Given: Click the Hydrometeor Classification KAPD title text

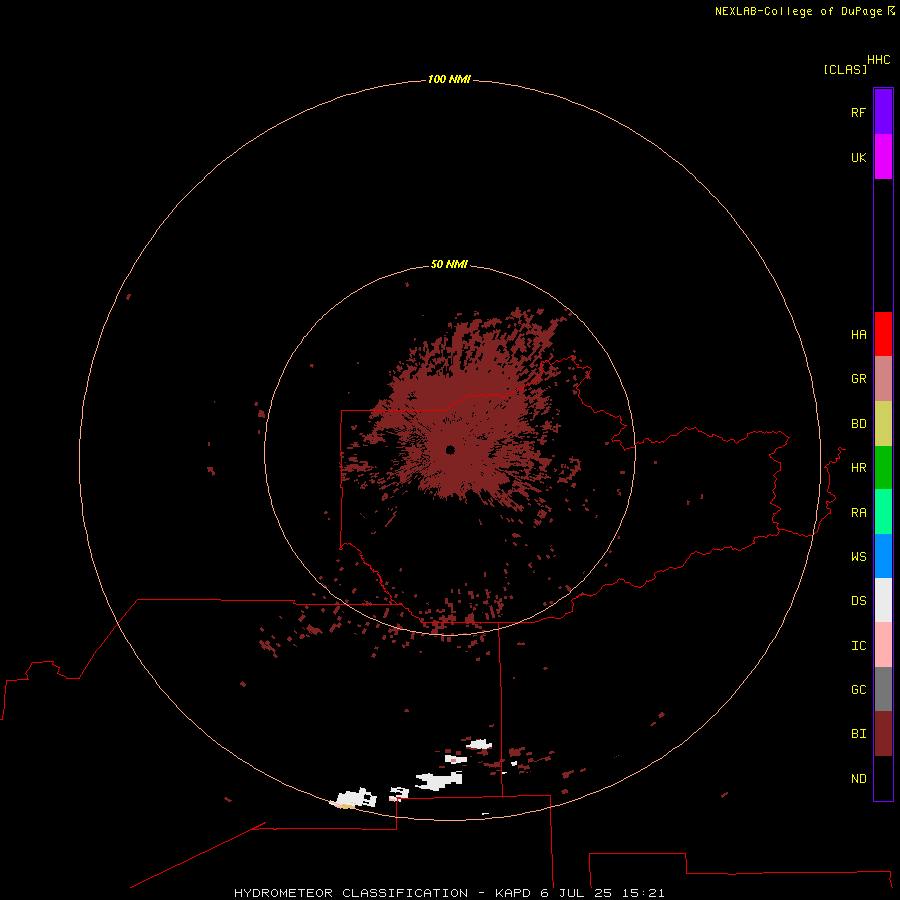Looking at the screenshot, I should (x=449, y=893).
